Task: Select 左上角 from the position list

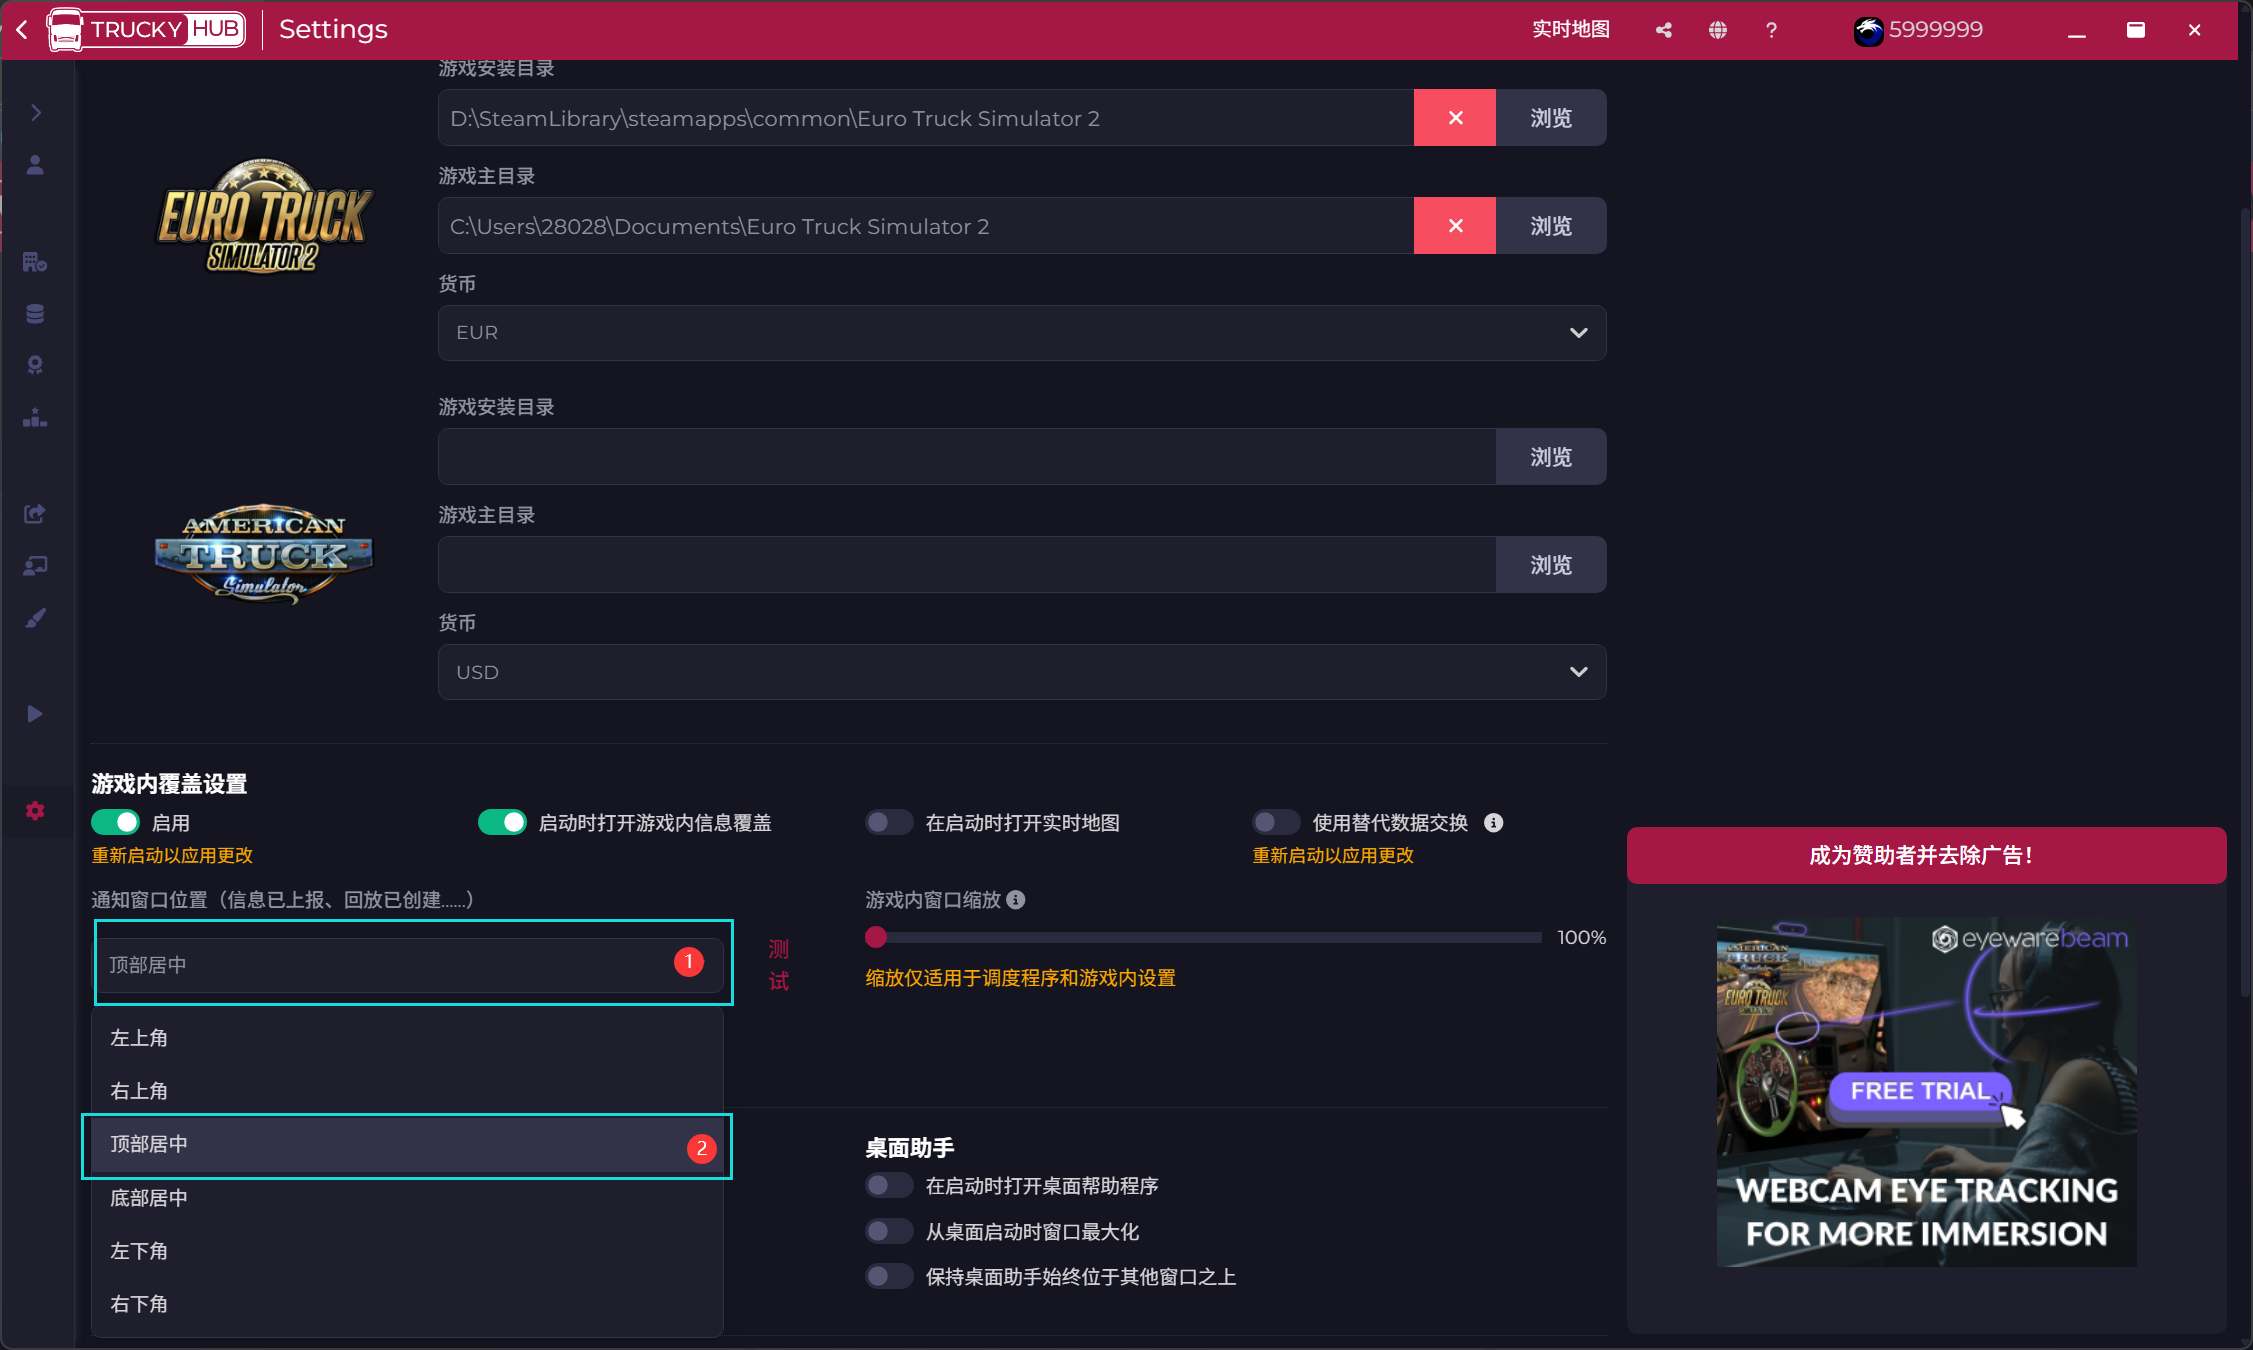Action: point(407,1038)
